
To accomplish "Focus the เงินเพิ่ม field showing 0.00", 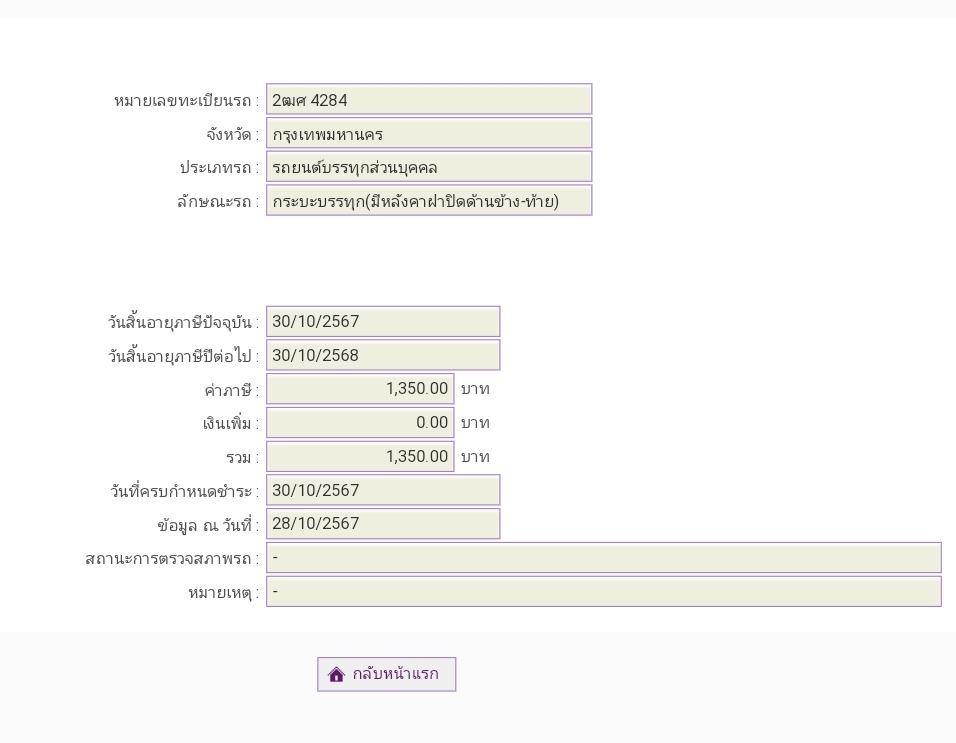I will coord(360,423).
